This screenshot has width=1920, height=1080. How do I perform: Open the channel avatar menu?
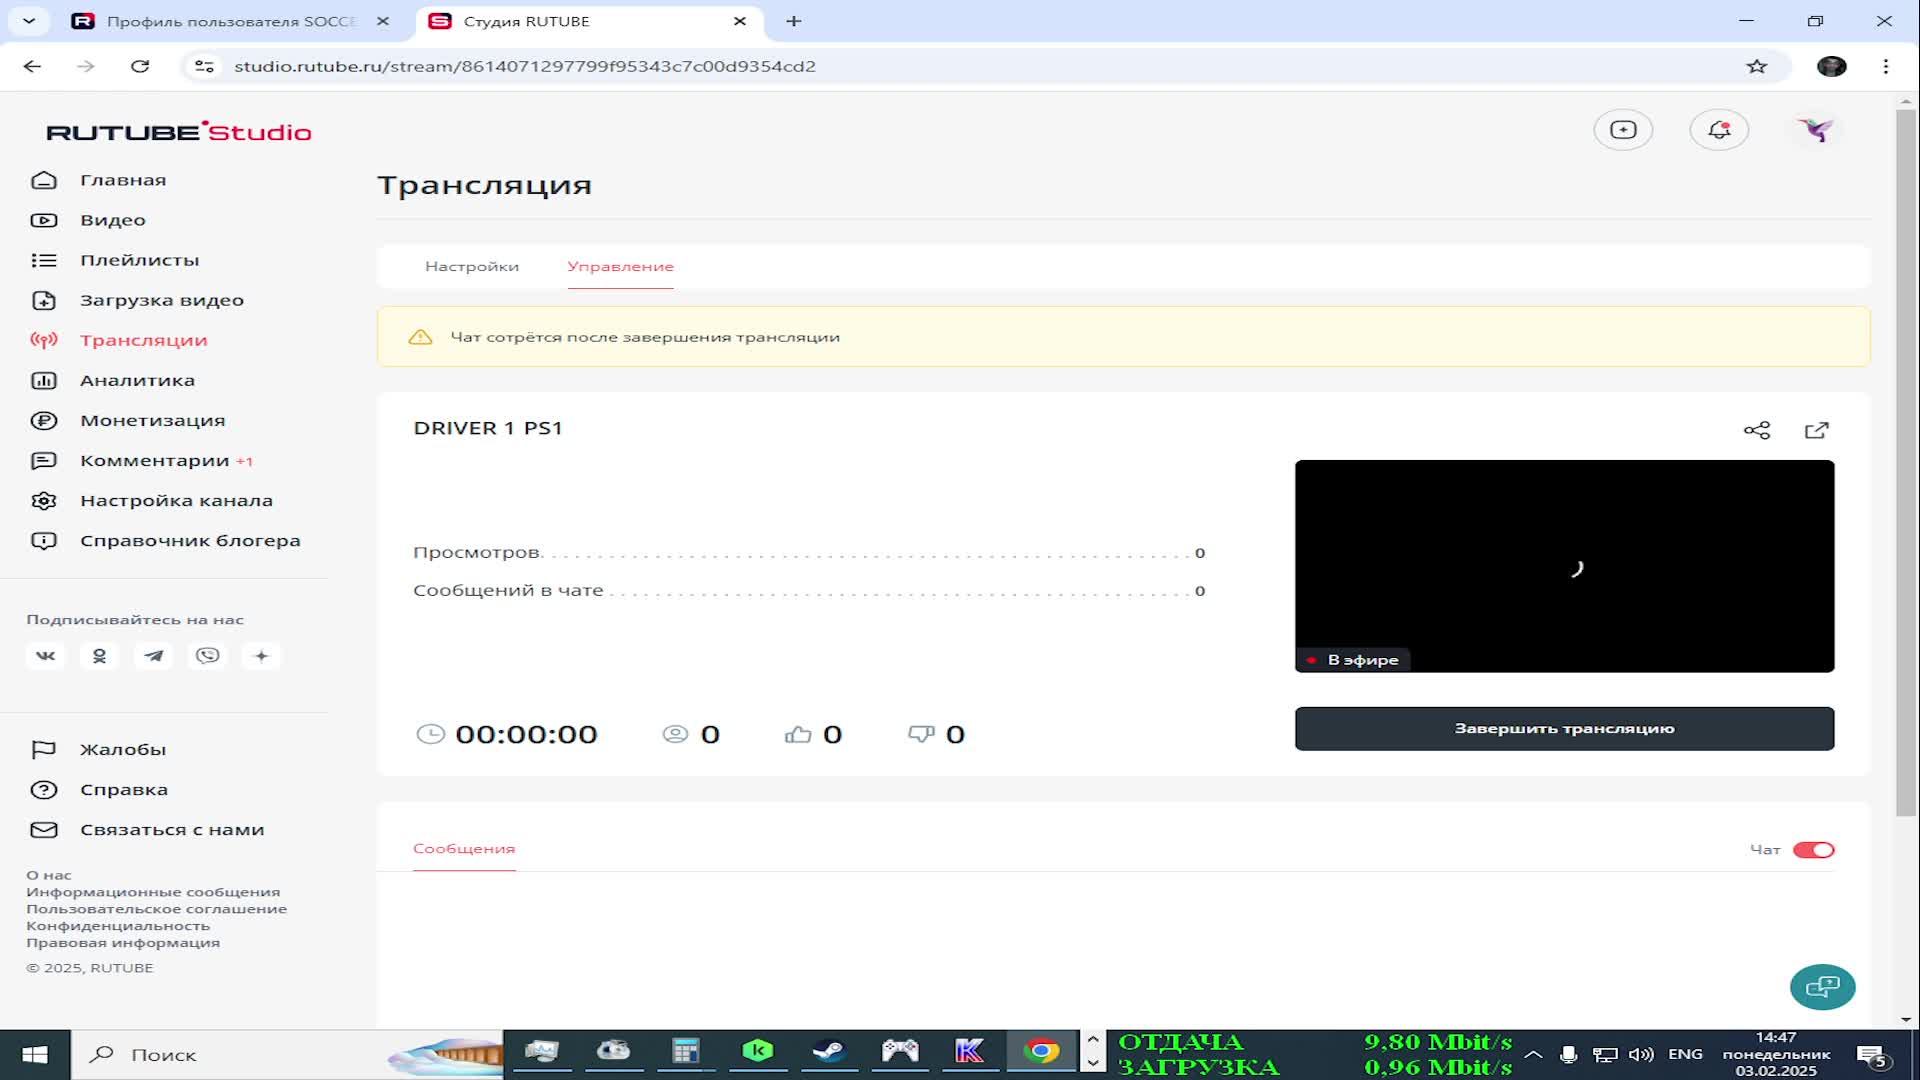(x=1815, y=130)
